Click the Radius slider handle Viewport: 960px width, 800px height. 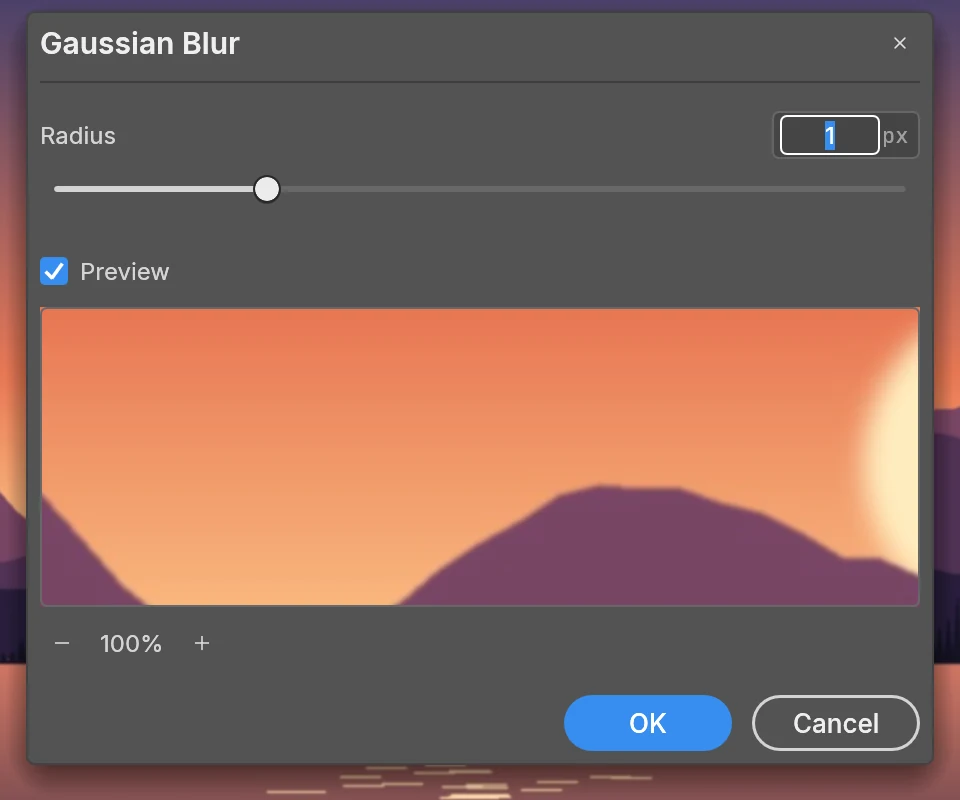(x=267, y=189)
